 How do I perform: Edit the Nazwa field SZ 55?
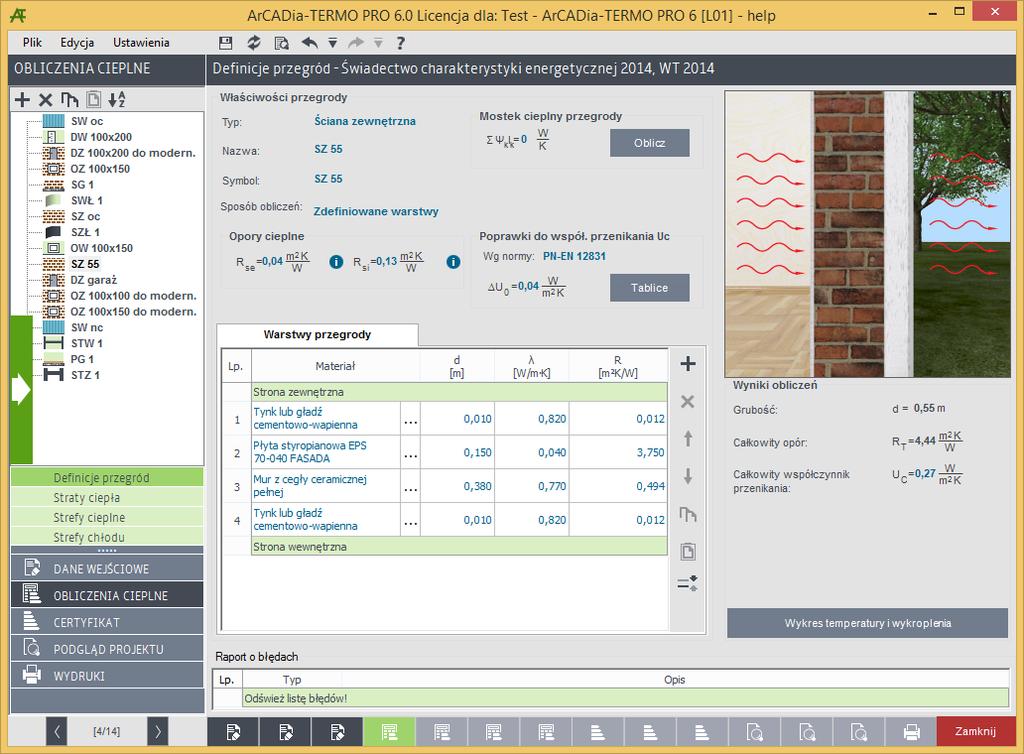(328, 149)
